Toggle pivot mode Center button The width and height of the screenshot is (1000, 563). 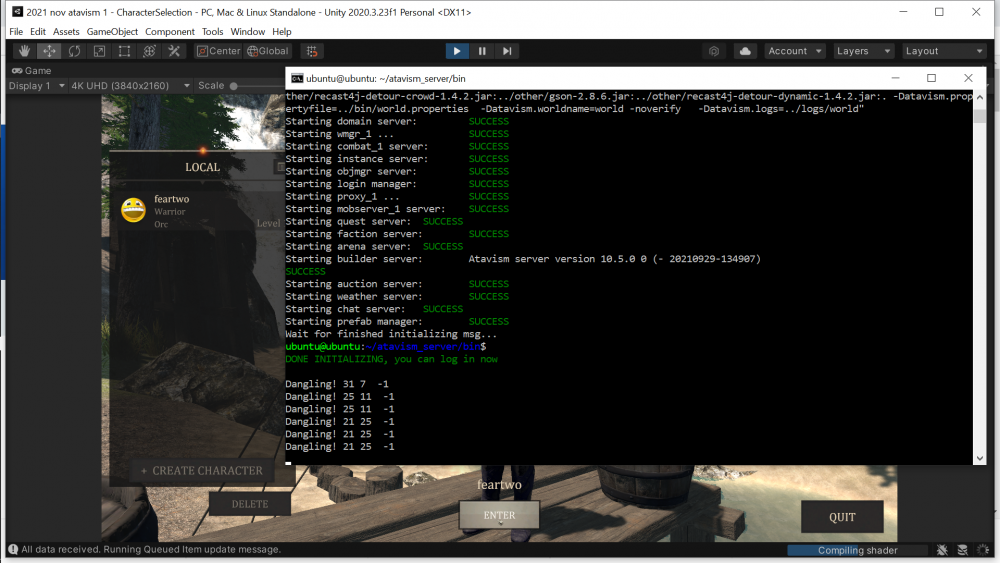click(x=218, y=51)
